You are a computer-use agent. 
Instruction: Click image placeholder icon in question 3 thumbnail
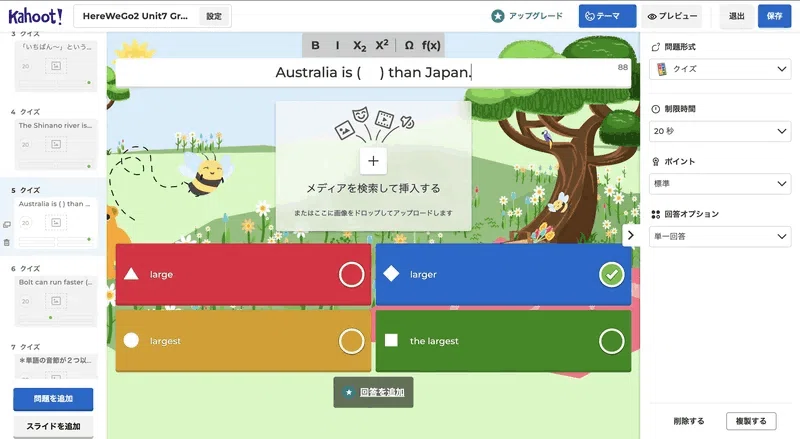tap(56, 66)
